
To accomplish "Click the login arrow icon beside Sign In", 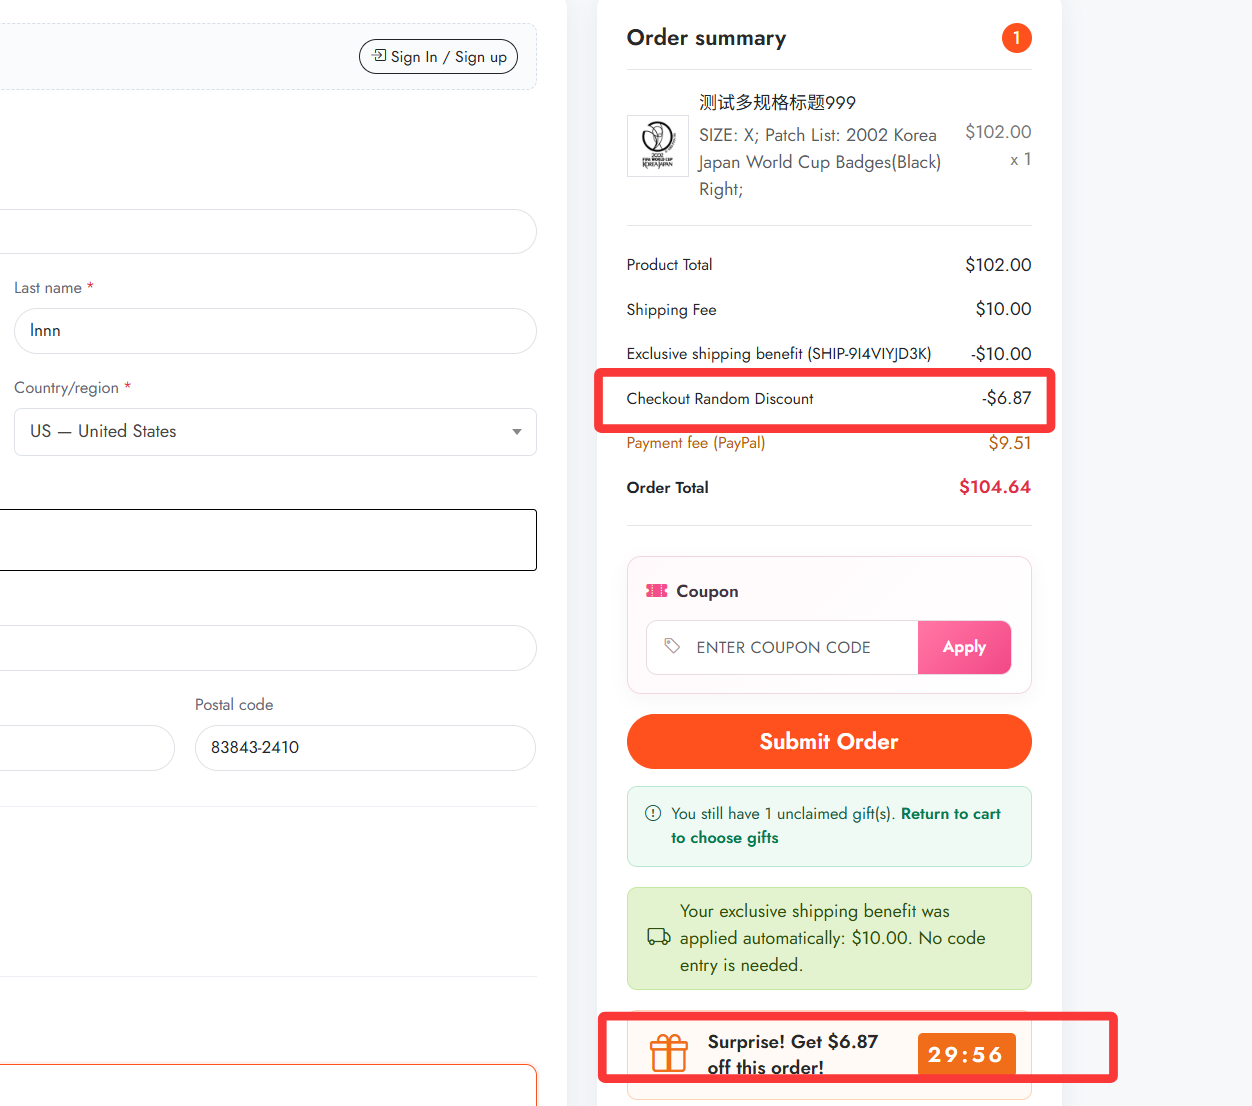I will point(380,56).
